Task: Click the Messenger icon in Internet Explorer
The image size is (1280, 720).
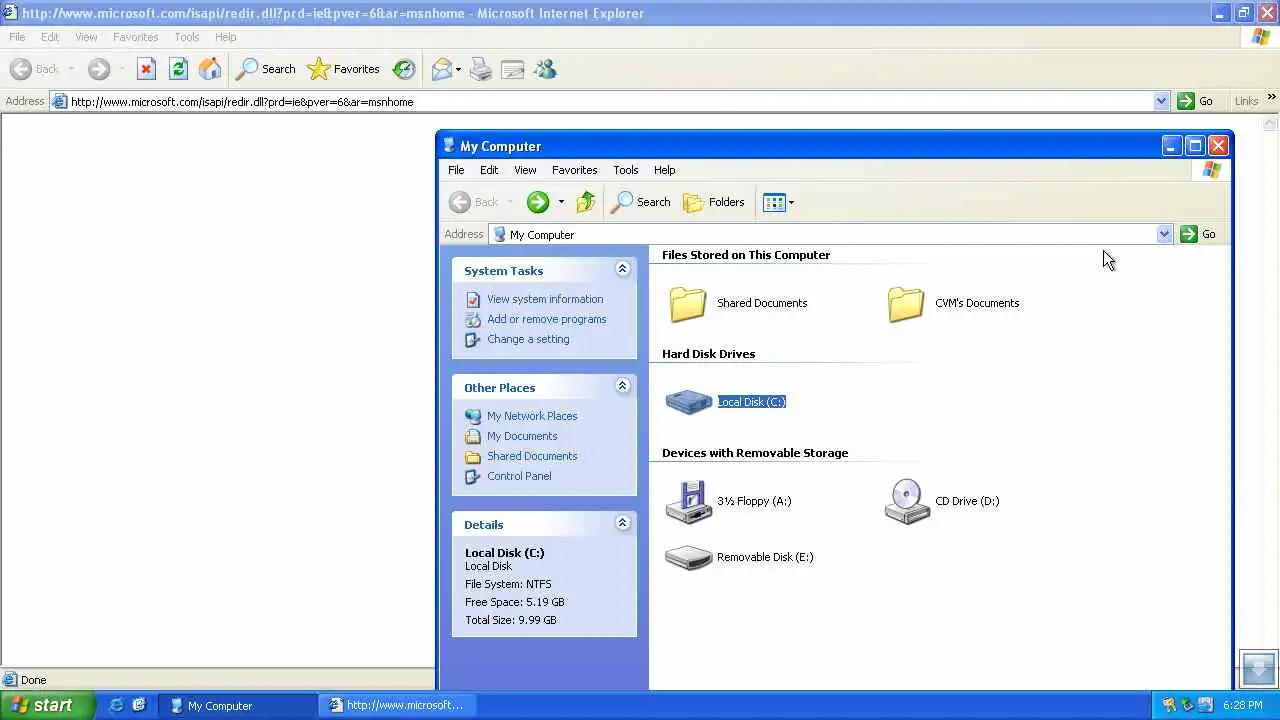Action: pos(545,69)
